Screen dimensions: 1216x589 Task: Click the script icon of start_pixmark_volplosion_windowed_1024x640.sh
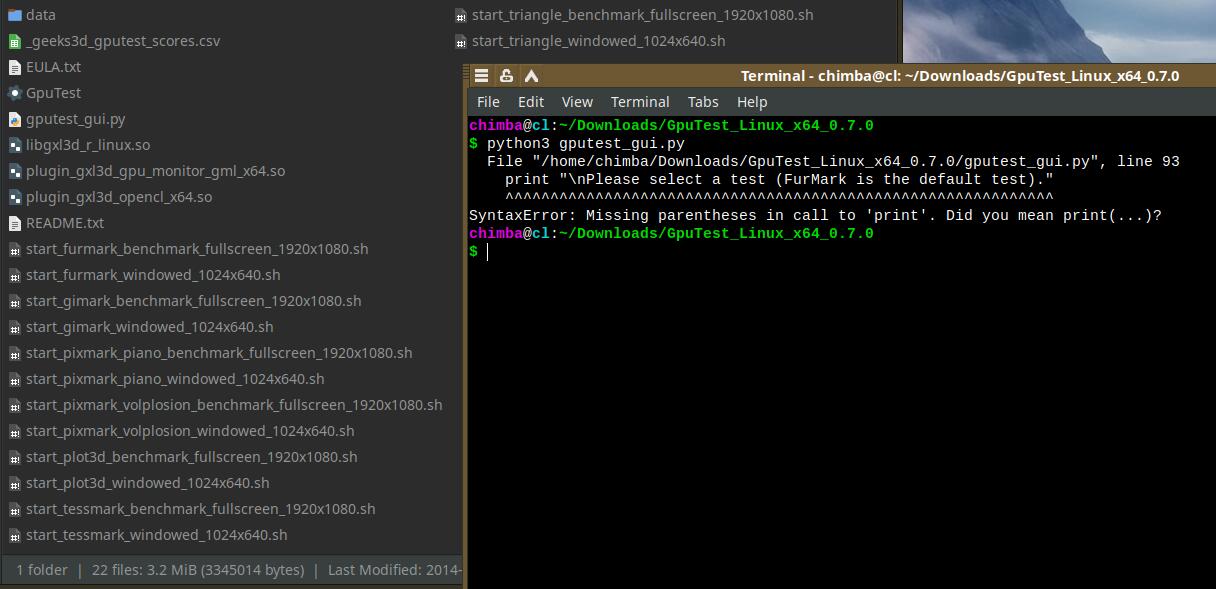pos(14,431)
